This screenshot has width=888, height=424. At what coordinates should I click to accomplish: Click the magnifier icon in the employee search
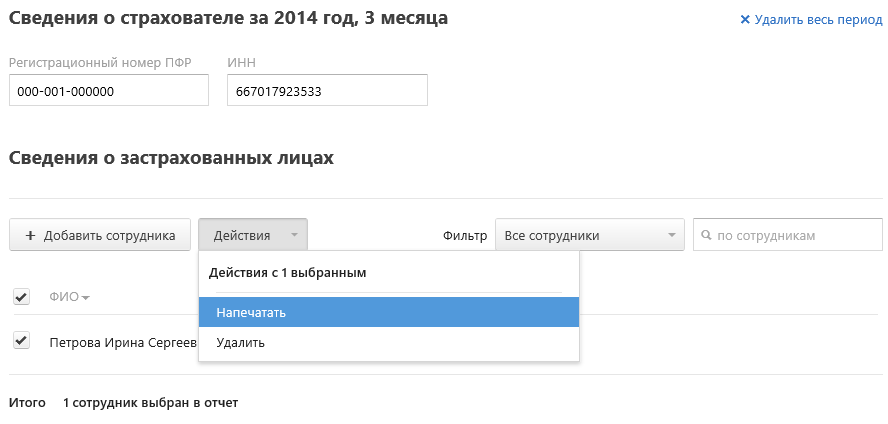point(708,236)
